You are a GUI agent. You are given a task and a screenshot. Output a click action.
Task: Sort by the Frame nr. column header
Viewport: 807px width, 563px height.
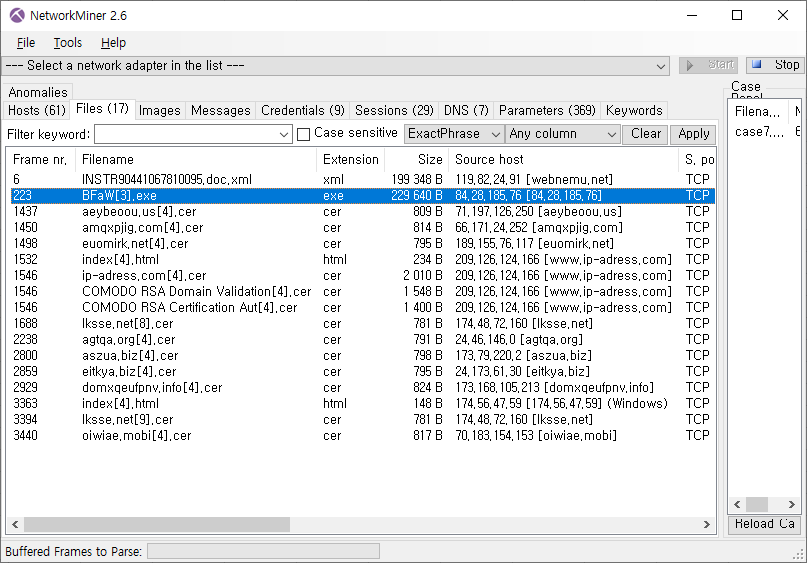(x=40, y=160)
